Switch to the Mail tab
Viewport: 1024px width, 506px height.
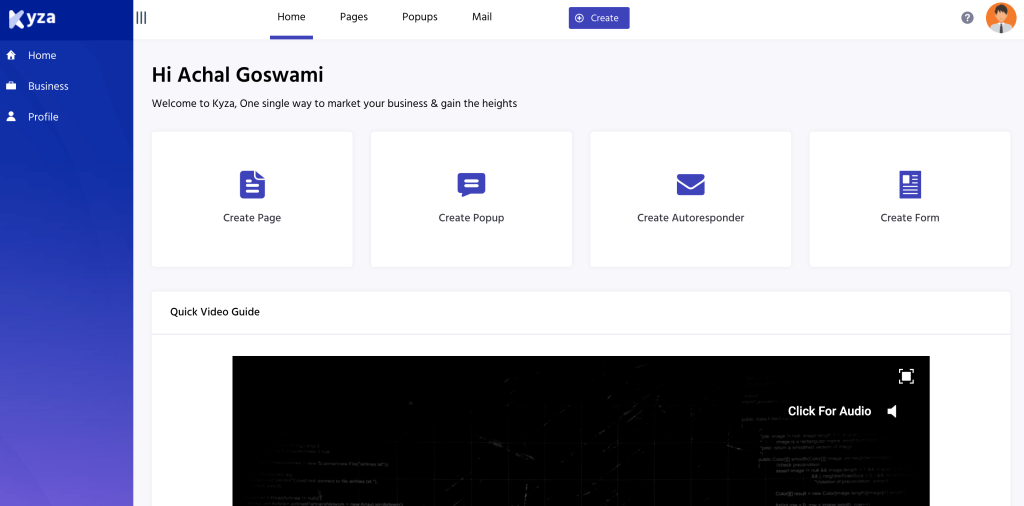point(482,18)
